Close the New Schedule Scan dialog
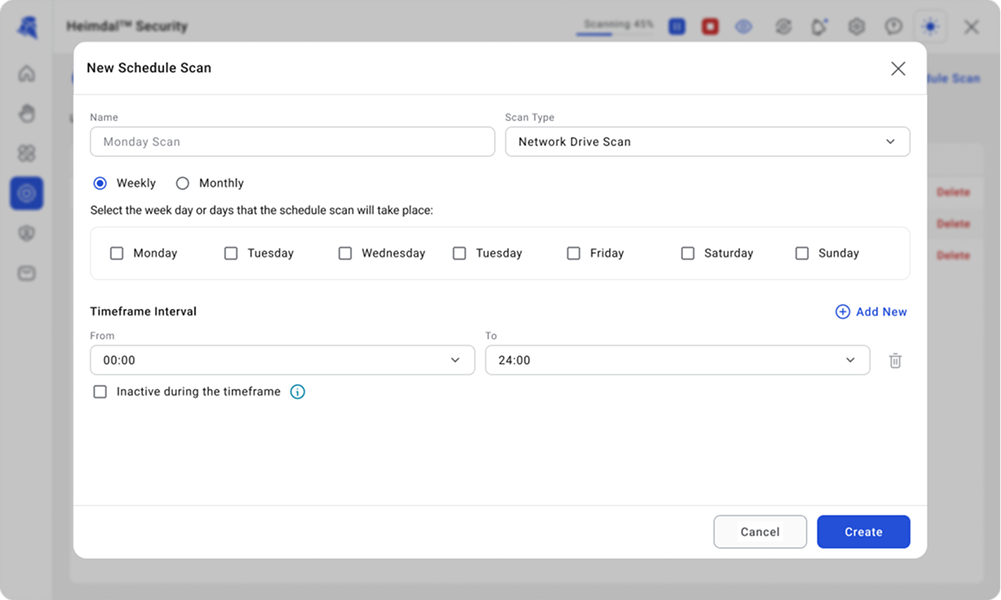Image resolution: width=1001 pixels, height=600 pixels. (x=898, y=68)
